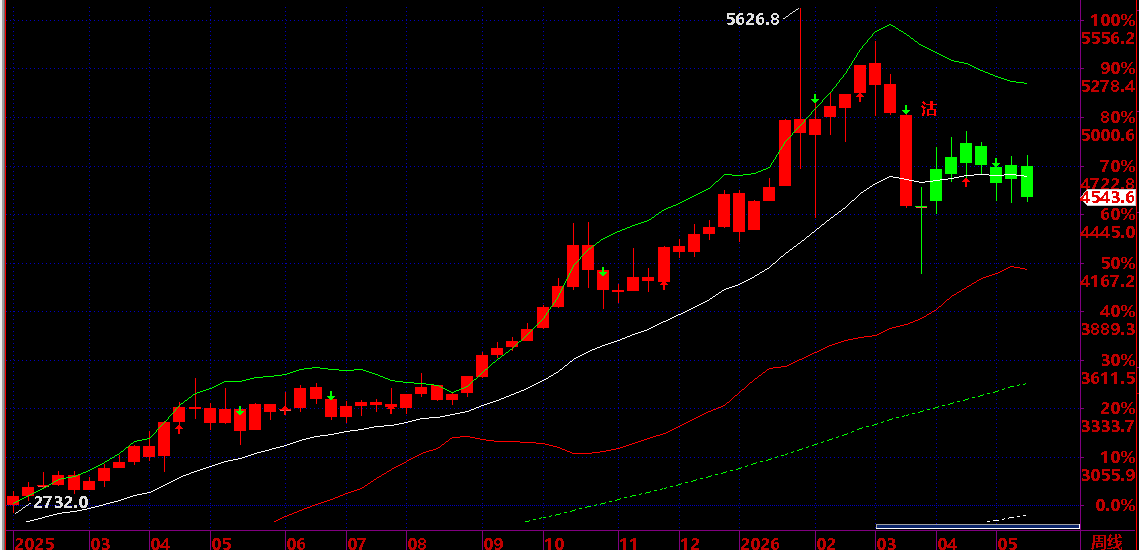Screen dimensions: 1139x550
Task: Click the green arrow above May 2025 candle
Action: tap(240, 411)
